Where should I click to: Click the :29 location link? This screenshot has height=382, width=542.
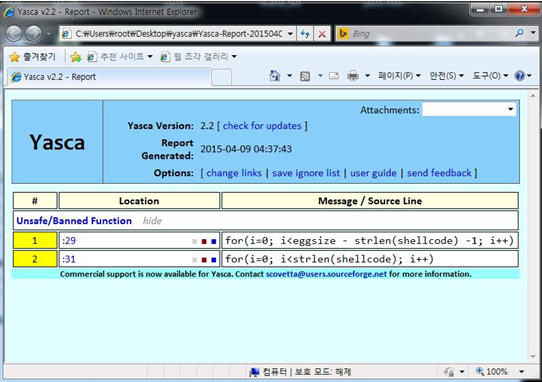(x=69, y=241)
